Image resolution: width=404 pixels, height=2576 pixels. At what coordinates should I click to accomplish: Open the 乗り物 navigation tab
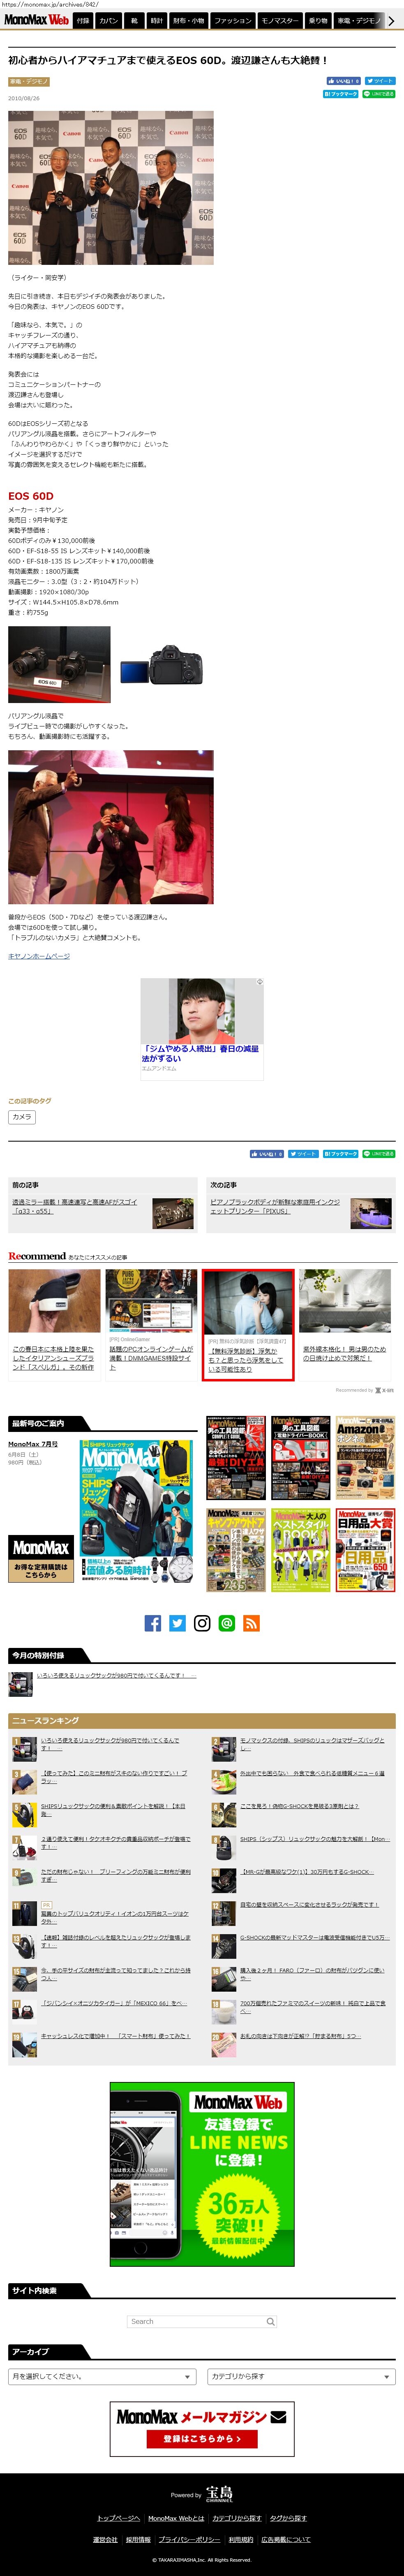coord(318,20)
